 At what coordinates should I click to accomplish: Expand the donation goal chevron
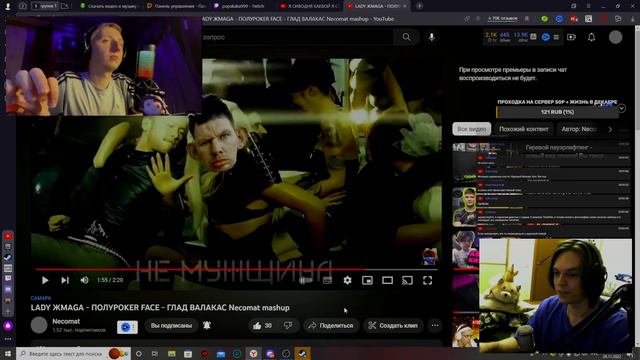[x=622, y=108]
